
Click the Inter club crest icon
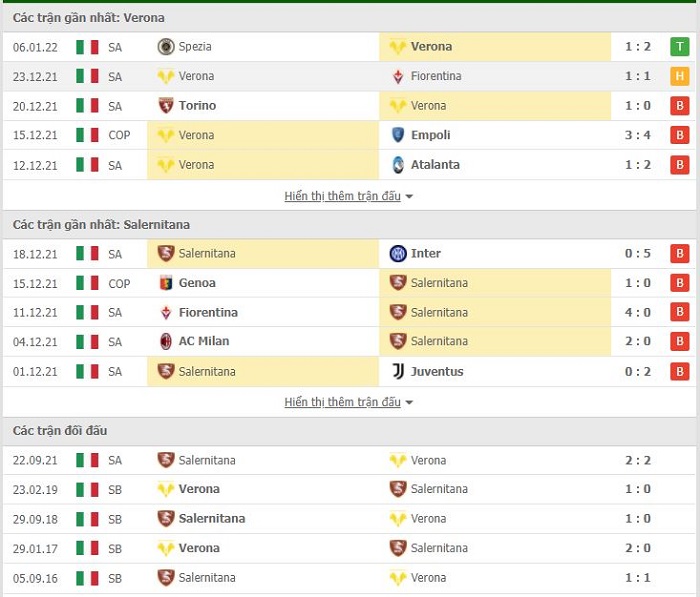398,254
